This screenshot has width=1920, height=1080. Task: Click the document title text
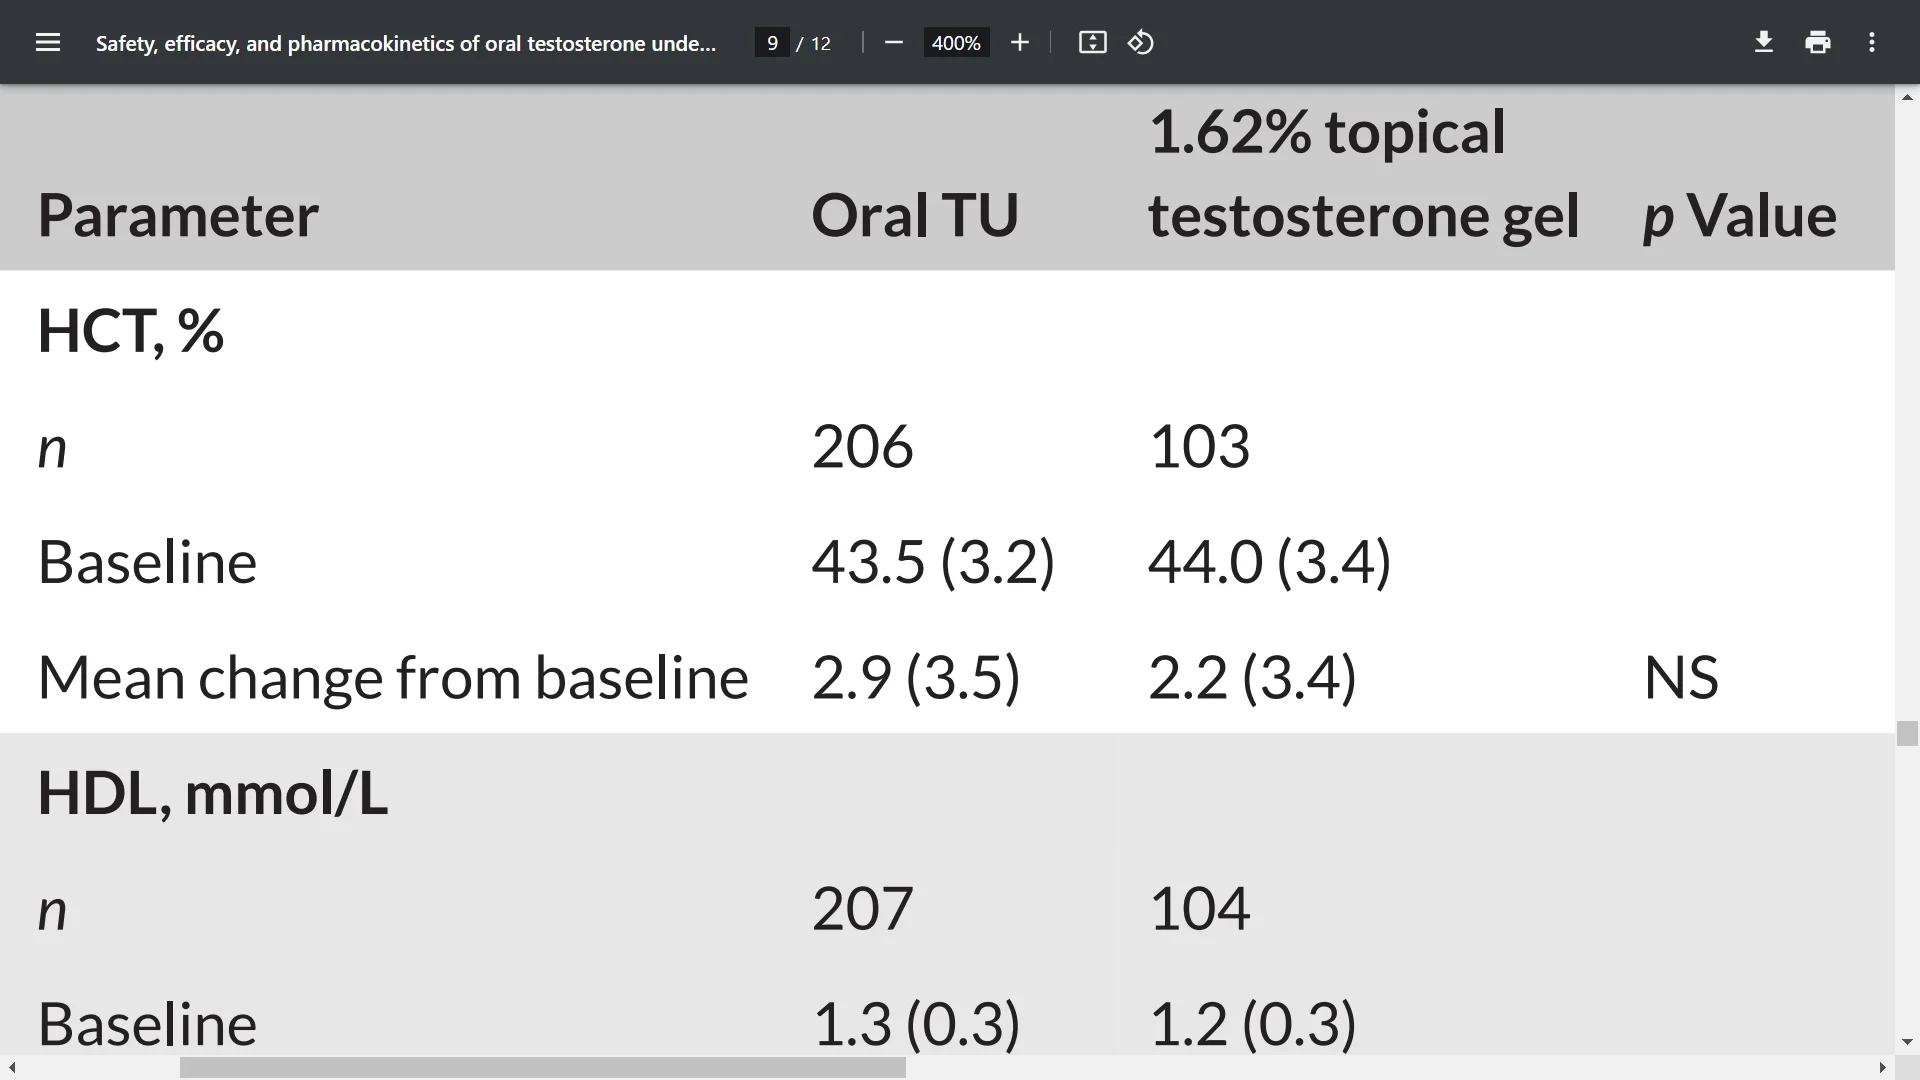(406, 43)
